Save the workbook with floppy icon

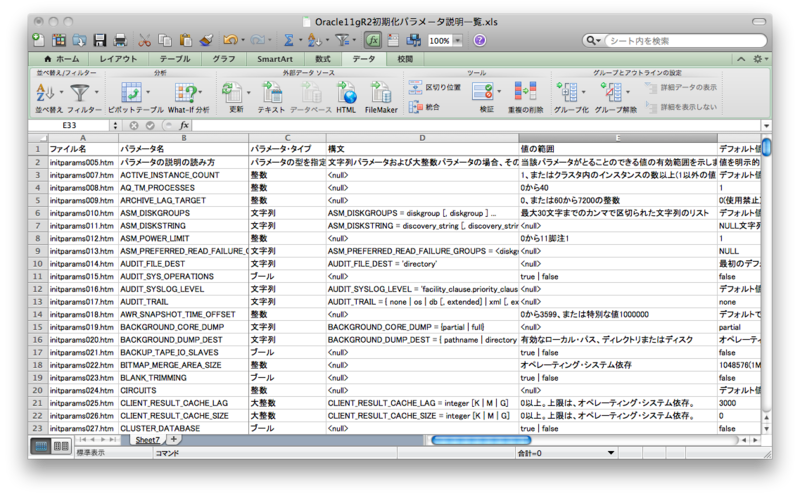(99, 40)
